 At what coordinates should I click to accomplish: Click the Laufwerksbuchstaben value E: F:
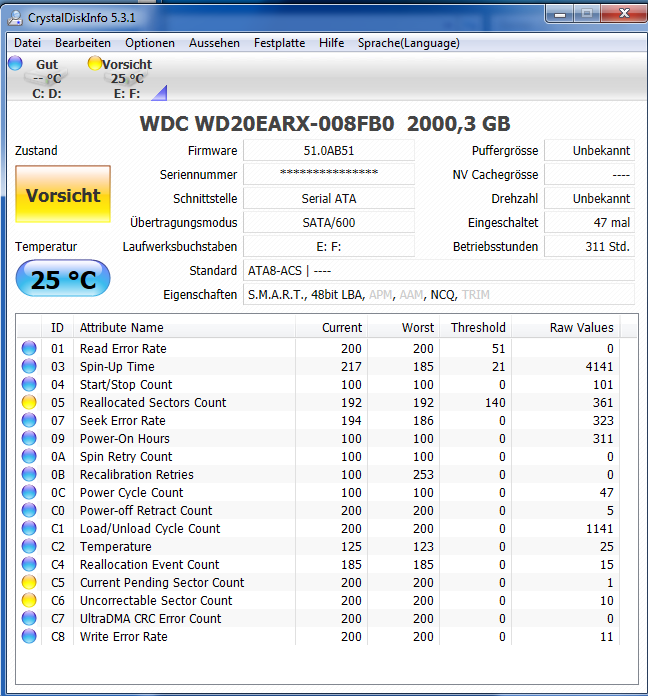click(x=329, y=246)
